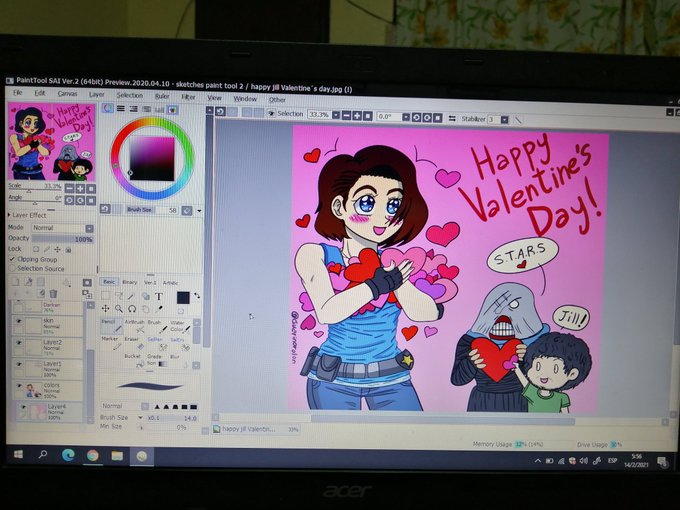Activate the Move tool
The height and width of the screenshot is (510, 680).
(105, 309)
